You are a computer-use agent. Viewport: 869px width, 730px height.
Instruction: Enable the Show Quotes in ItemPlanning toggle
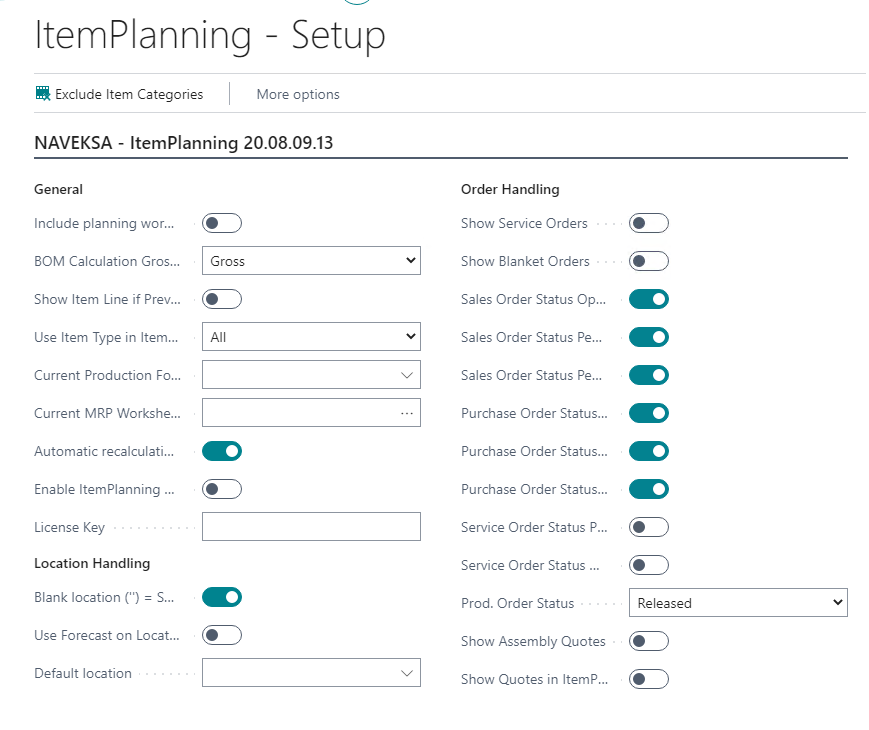(648, 679)
